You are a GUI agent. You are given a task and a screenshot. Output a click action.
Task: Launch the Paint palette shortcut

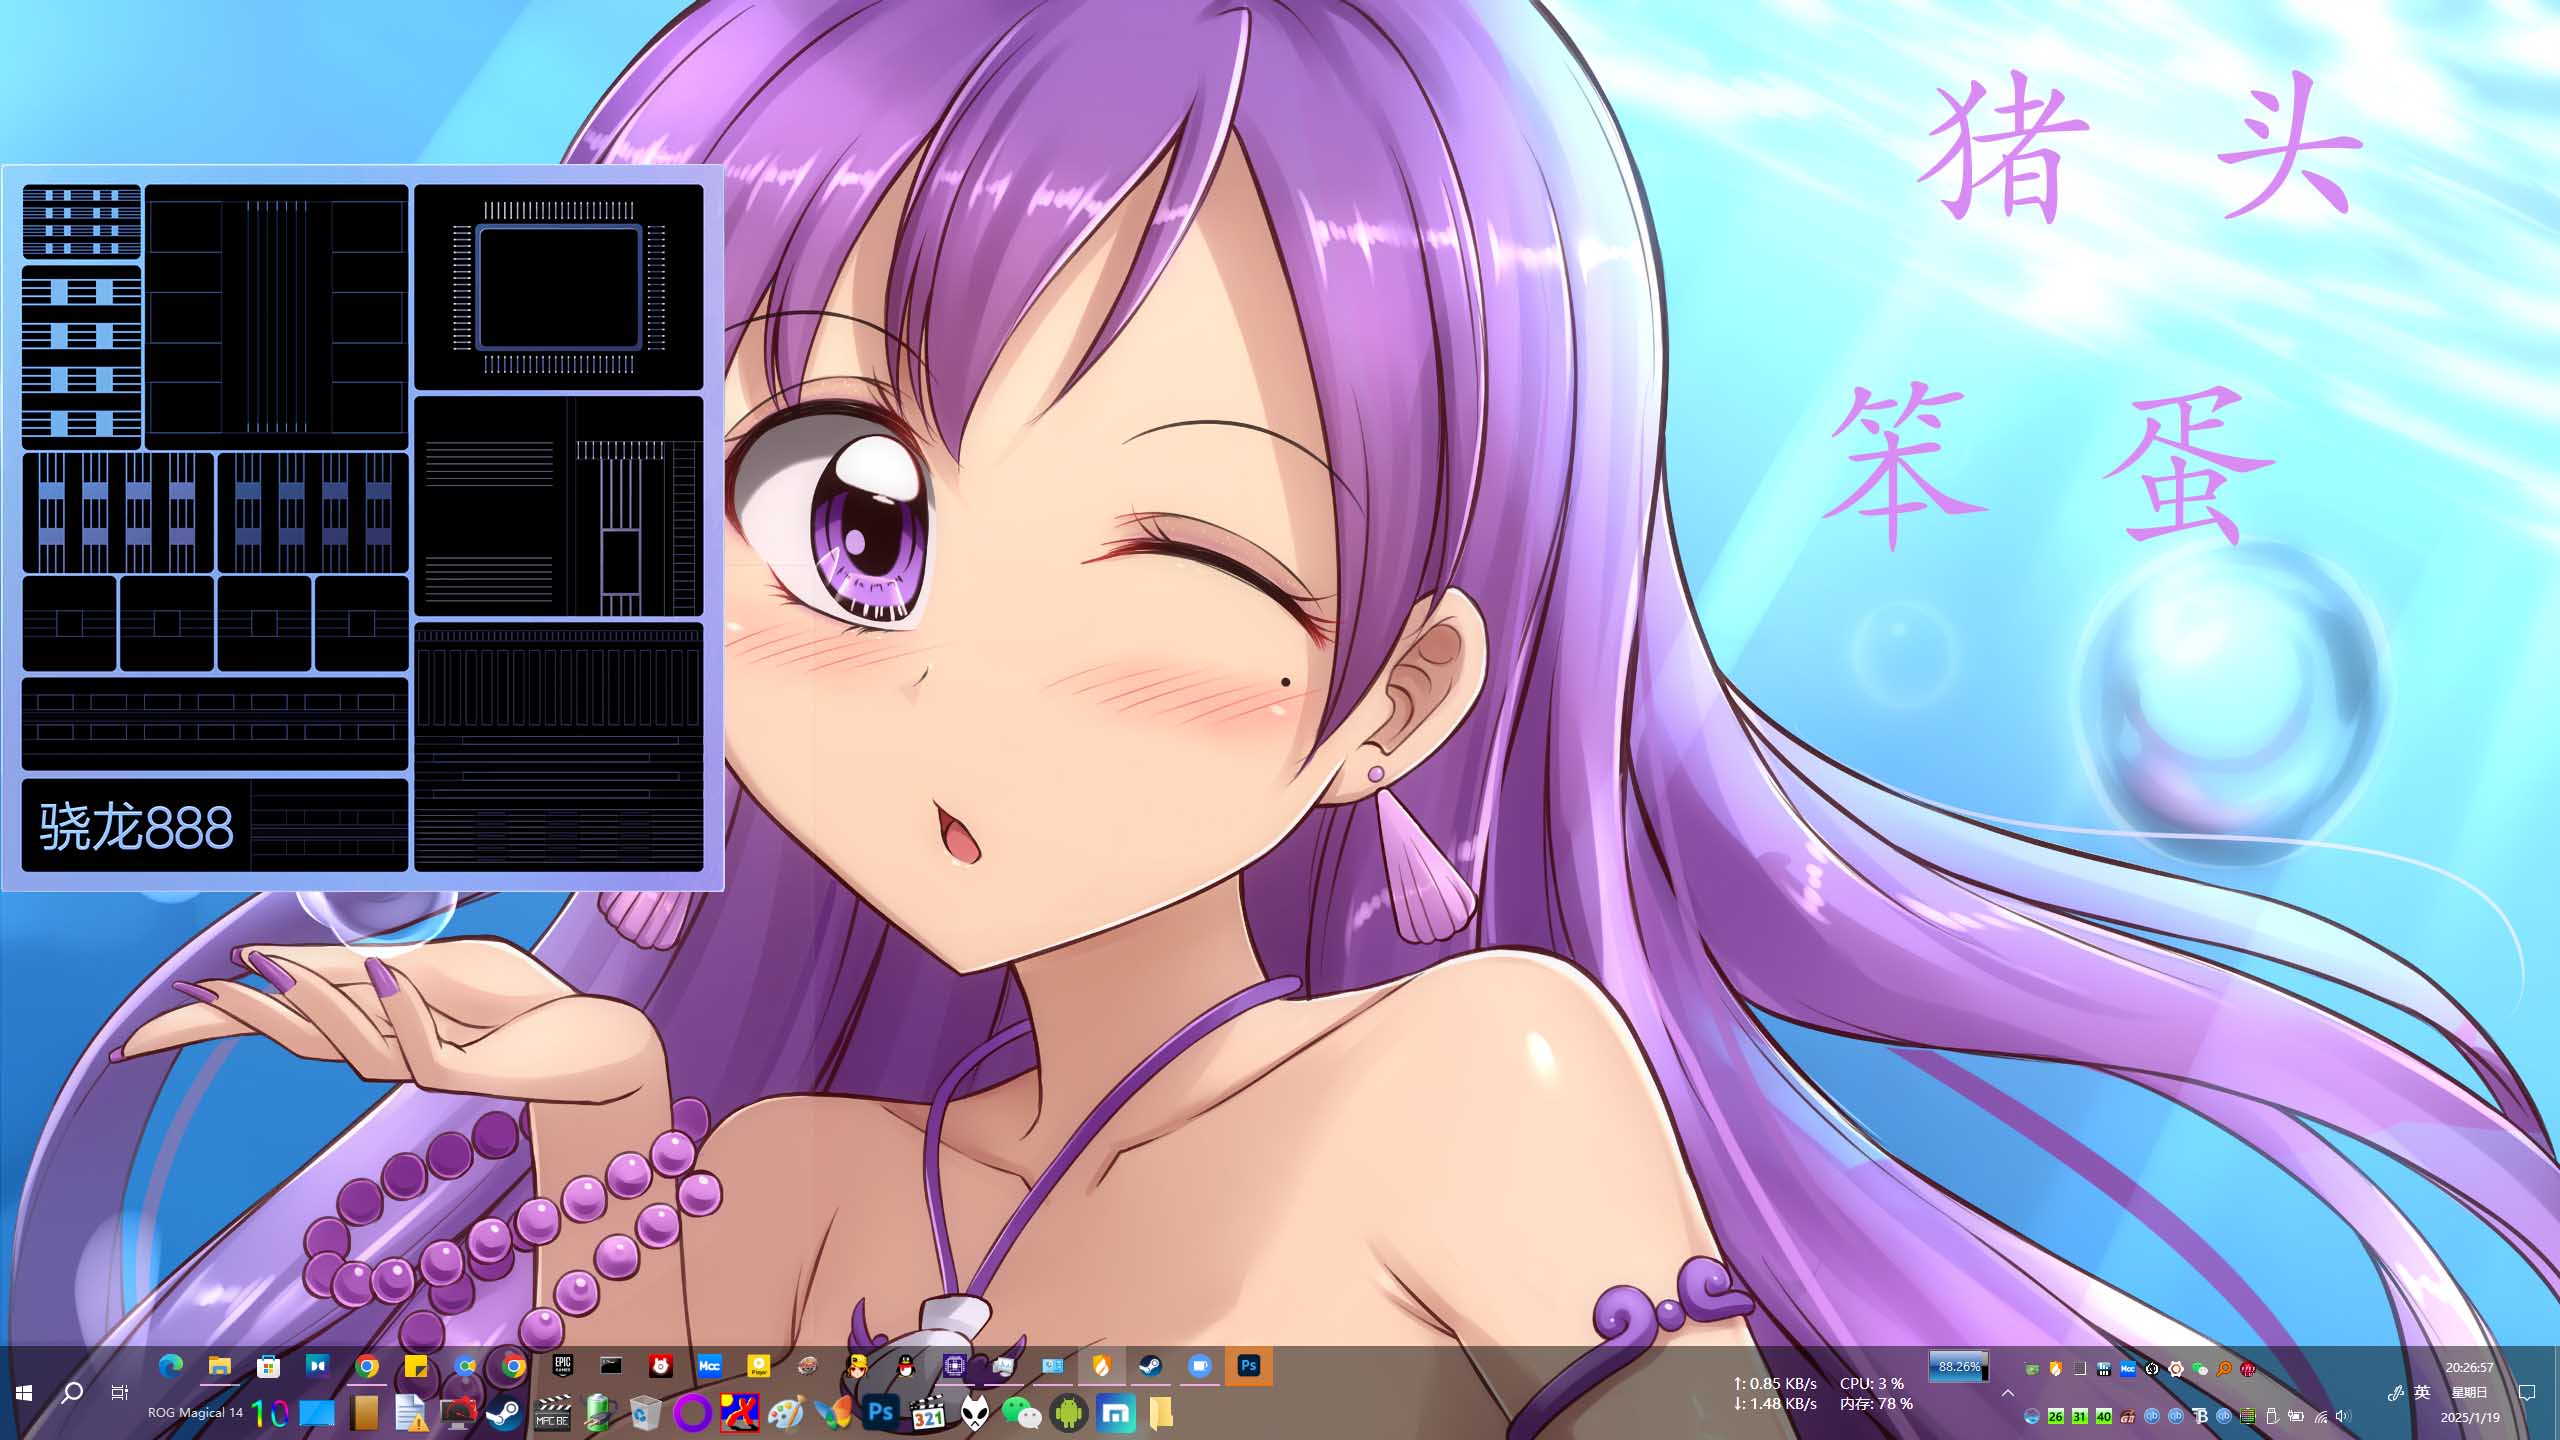click(786, 1413)
